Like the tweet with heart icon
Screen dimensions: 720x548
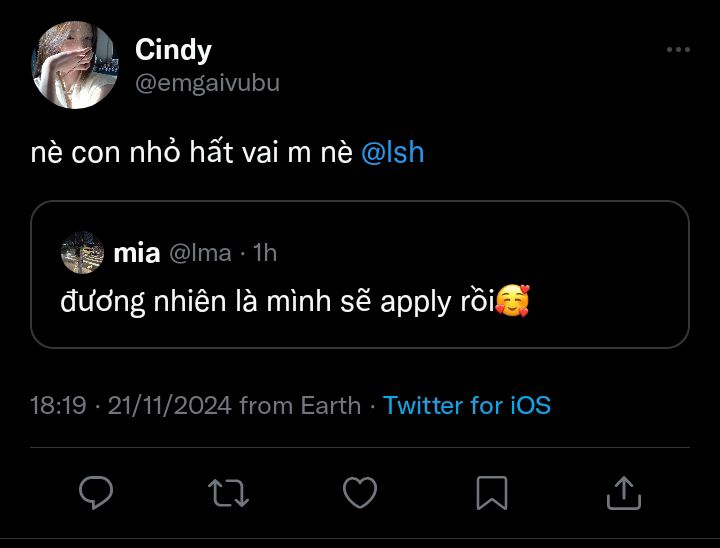(x=360, y=492)
